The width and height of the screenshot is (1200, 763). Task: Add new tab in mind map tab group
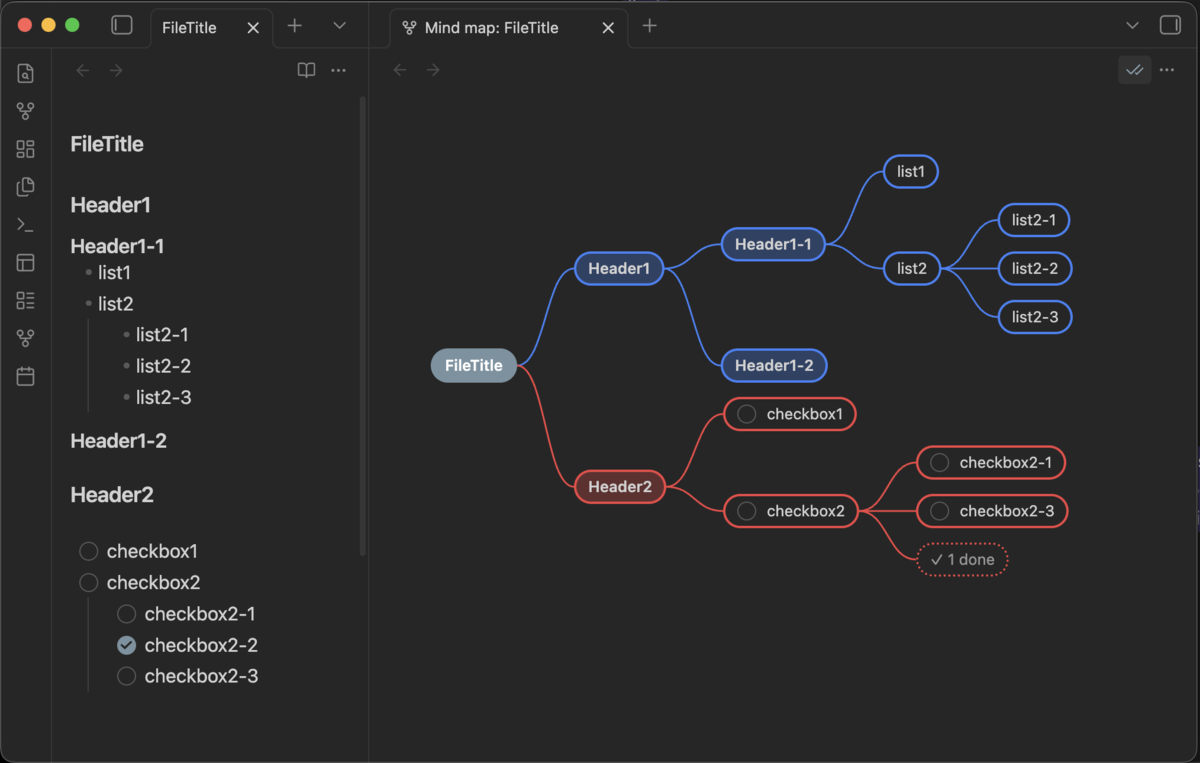[x=650, y=26]
